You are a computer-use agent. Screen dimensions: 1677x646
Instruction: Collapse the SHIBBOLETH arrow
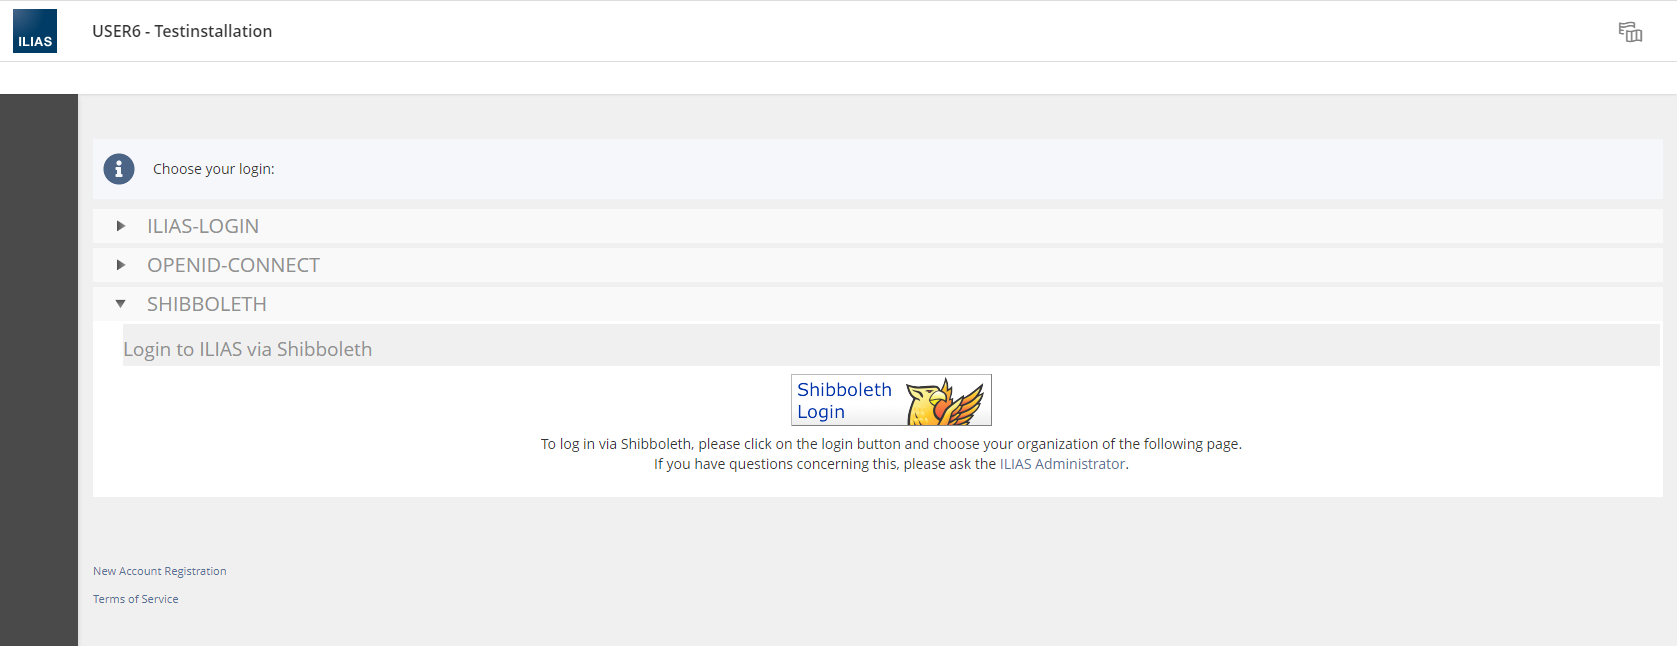120,304
